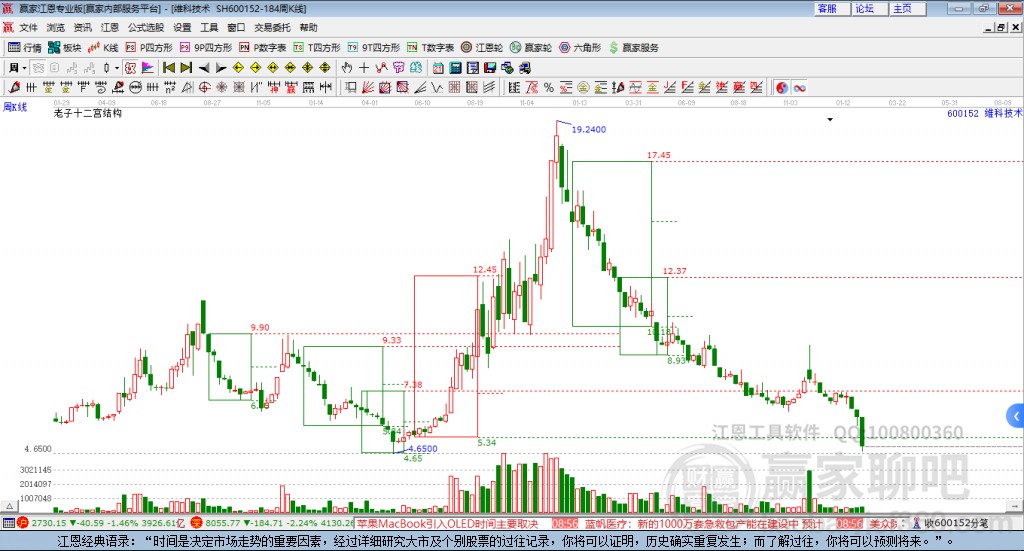
Task: Open the 文件 menu
Action: (28, 27)
